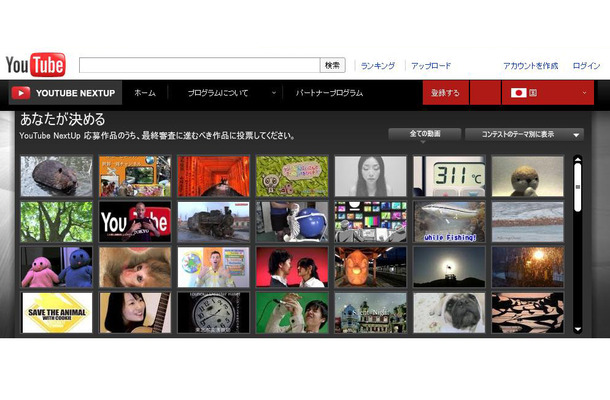The height and width of the screenshot is (400, 610).
Task: Open the 311 °C thermometer thumbnail
Action: coord(449,176)
